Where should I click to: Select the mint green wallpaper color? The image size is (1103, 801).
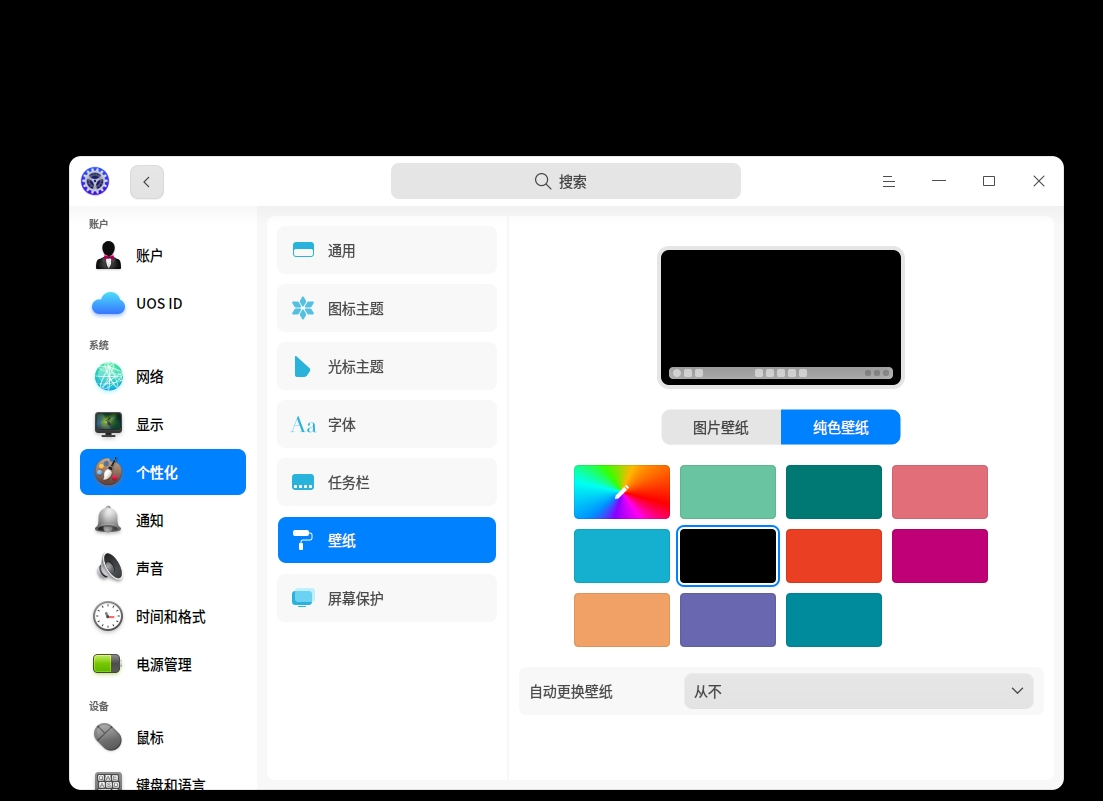tap(728, 492)
